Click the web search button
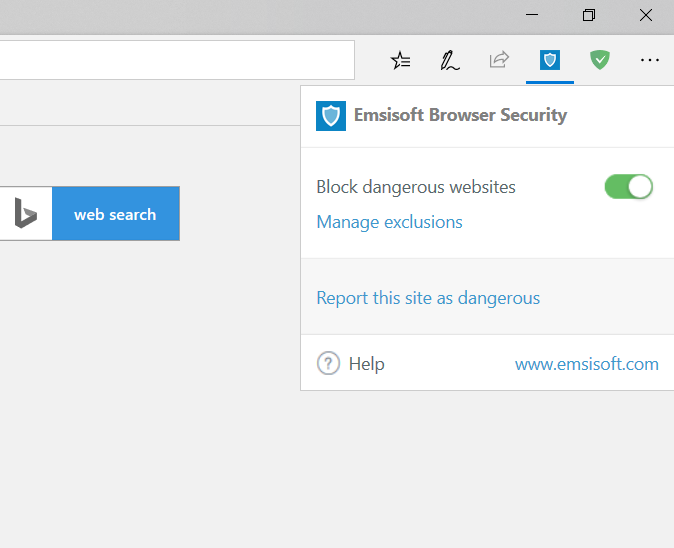674x548 pixels. coord(115,214)
